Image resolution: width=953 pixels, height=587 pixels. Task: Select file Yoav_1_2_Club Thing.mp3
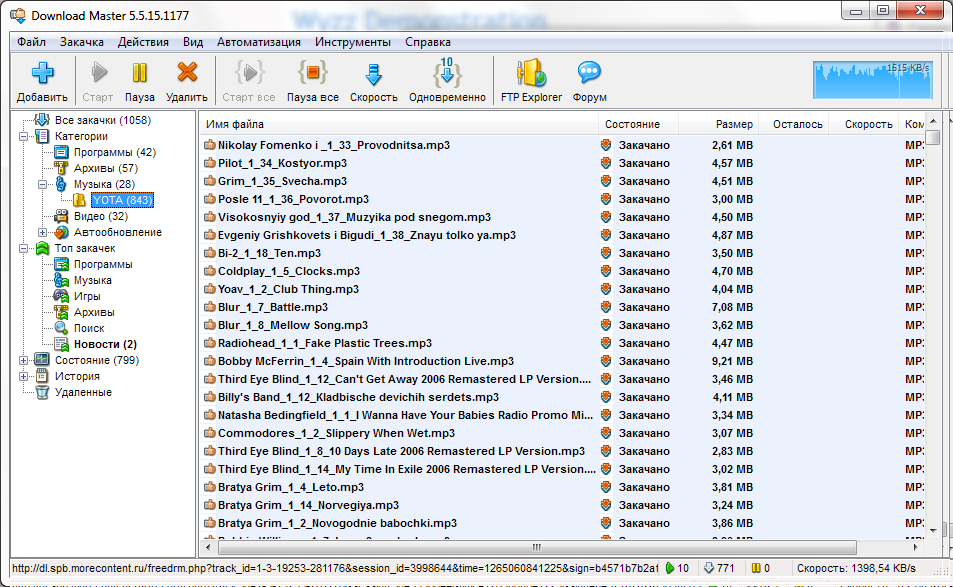289,289
